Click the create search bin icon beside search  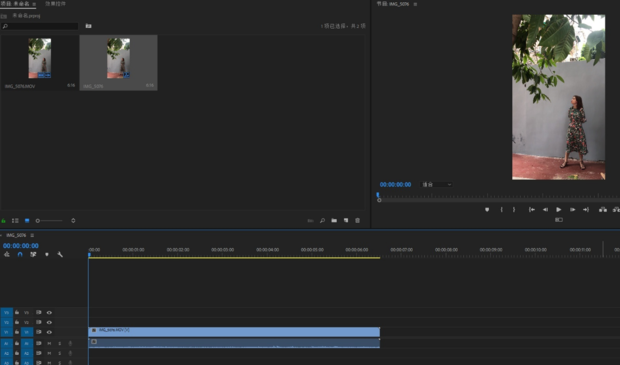(89, 26)
